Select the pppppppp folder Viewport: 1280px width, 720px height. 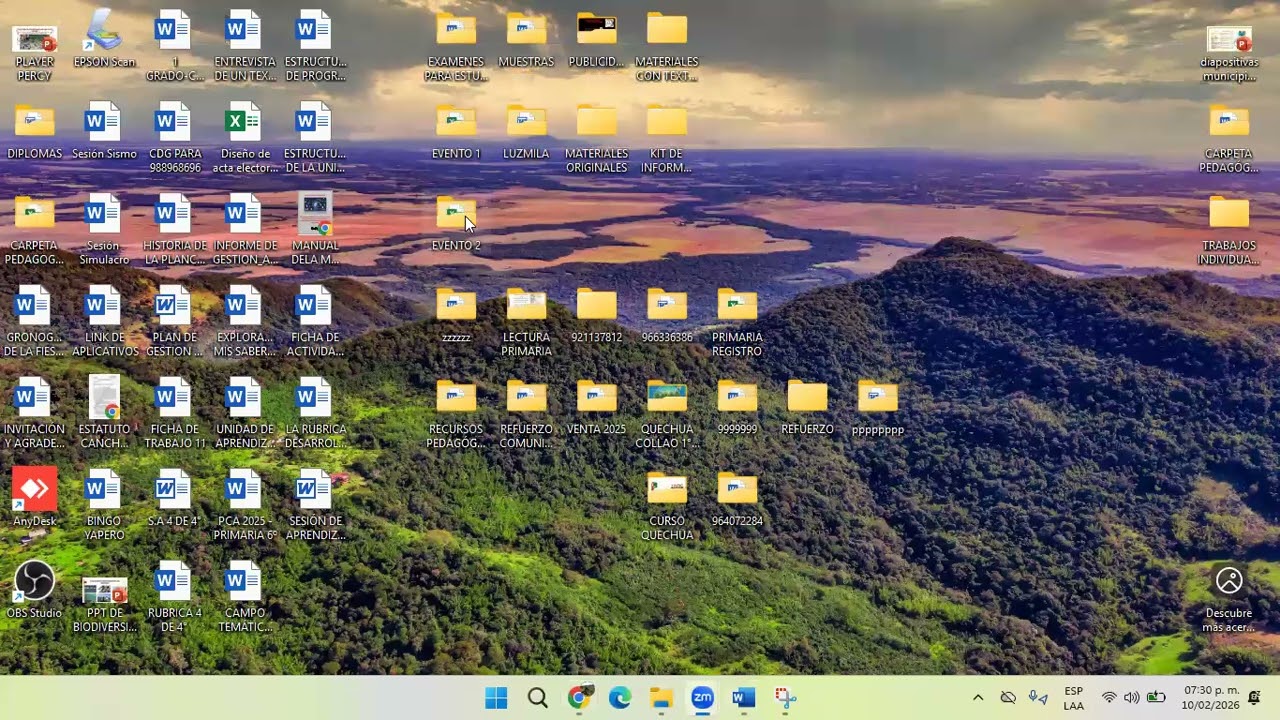pyautogui.click(x=877, y=408)
